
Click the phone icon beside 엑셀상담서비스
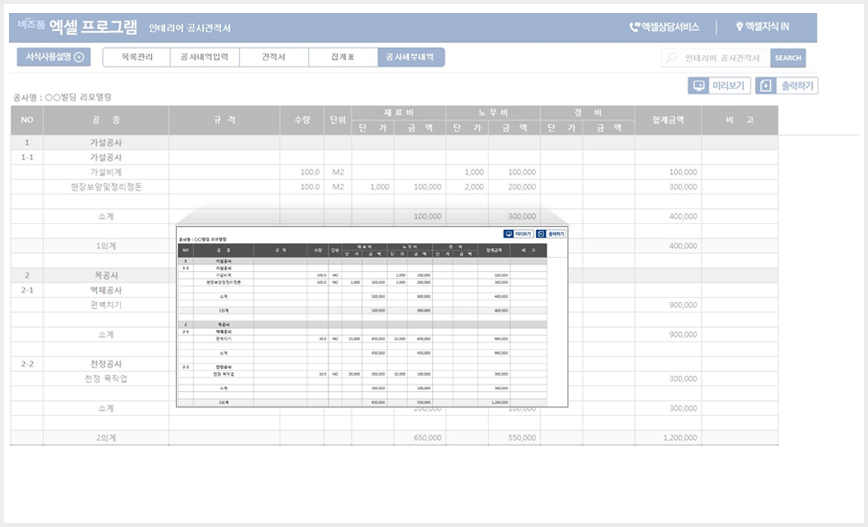pyautogui.click(x=634, y=27)
